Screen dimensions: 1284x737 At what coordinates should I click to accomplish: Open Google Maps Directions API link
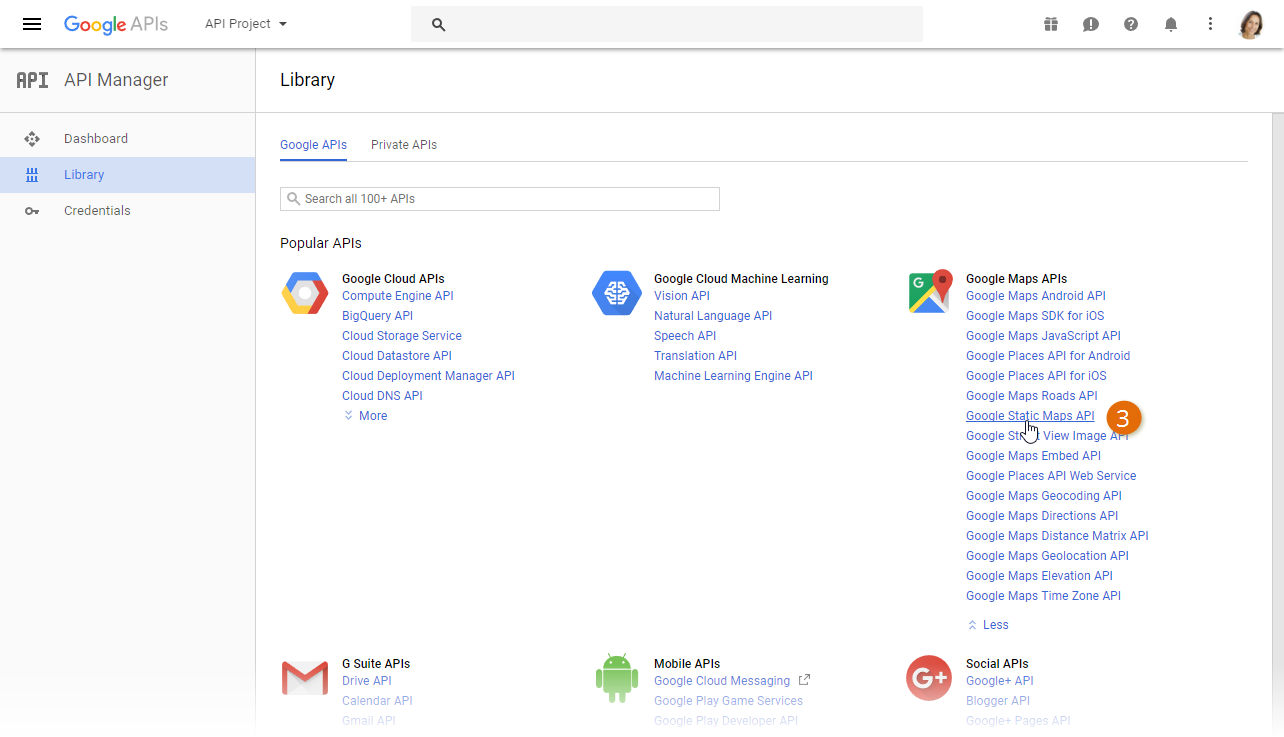pos(1042,516)
